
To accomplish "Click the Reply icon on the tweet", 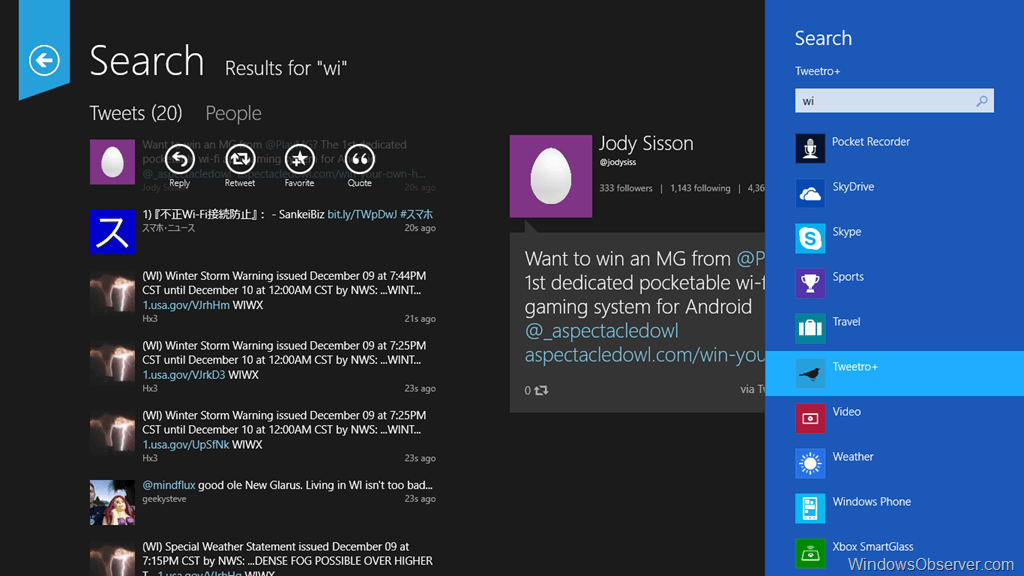I will 179,159.
